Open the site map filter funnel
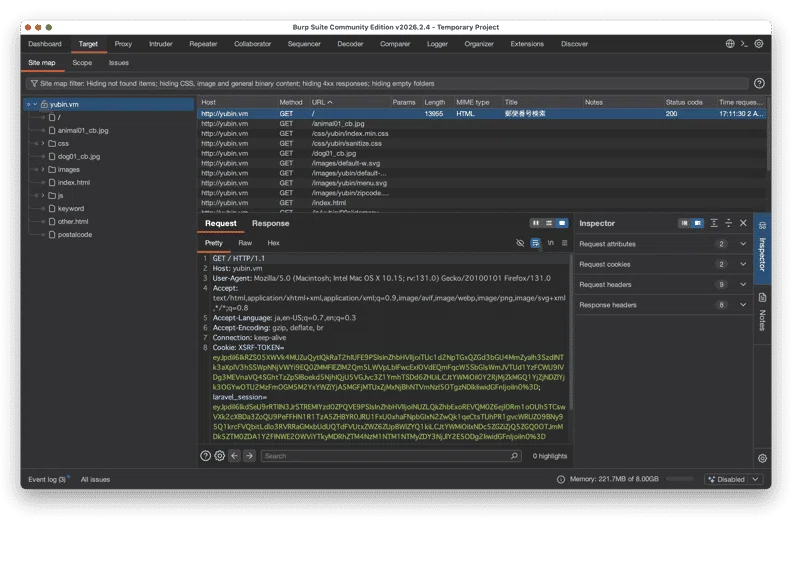Image resolution: width=792 pixels, height=580 pixels. [x=34, y=83]
